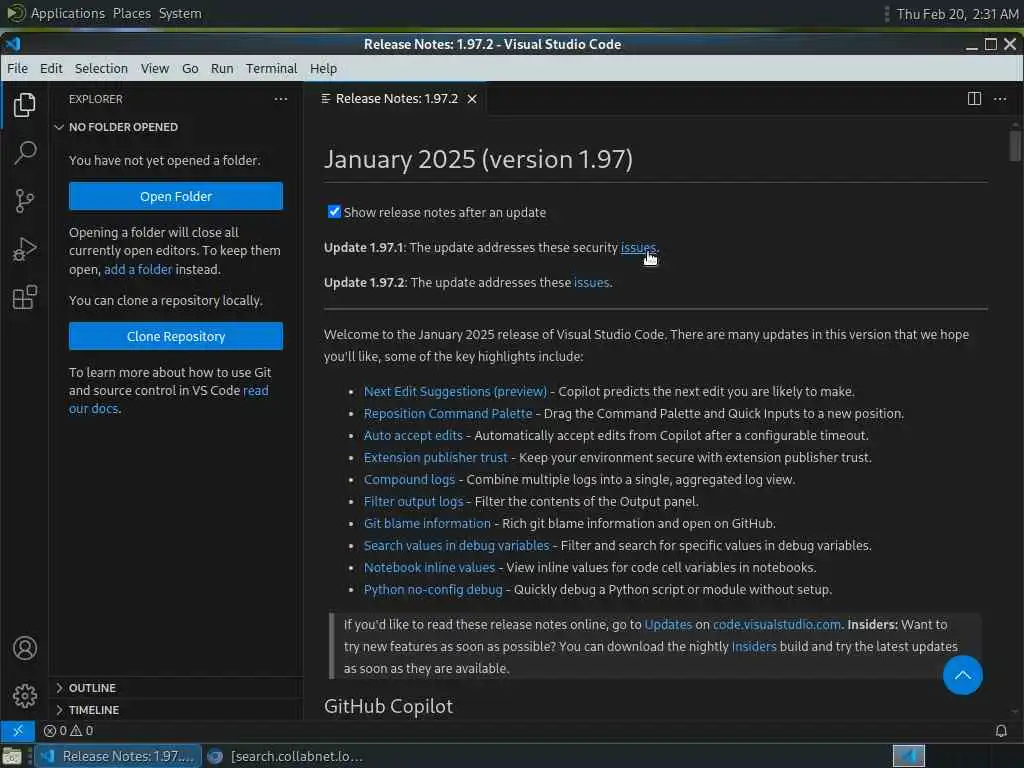The image size is (1024, 768).
Task: Click the Updates link in the note
Action: coord(668,624)
